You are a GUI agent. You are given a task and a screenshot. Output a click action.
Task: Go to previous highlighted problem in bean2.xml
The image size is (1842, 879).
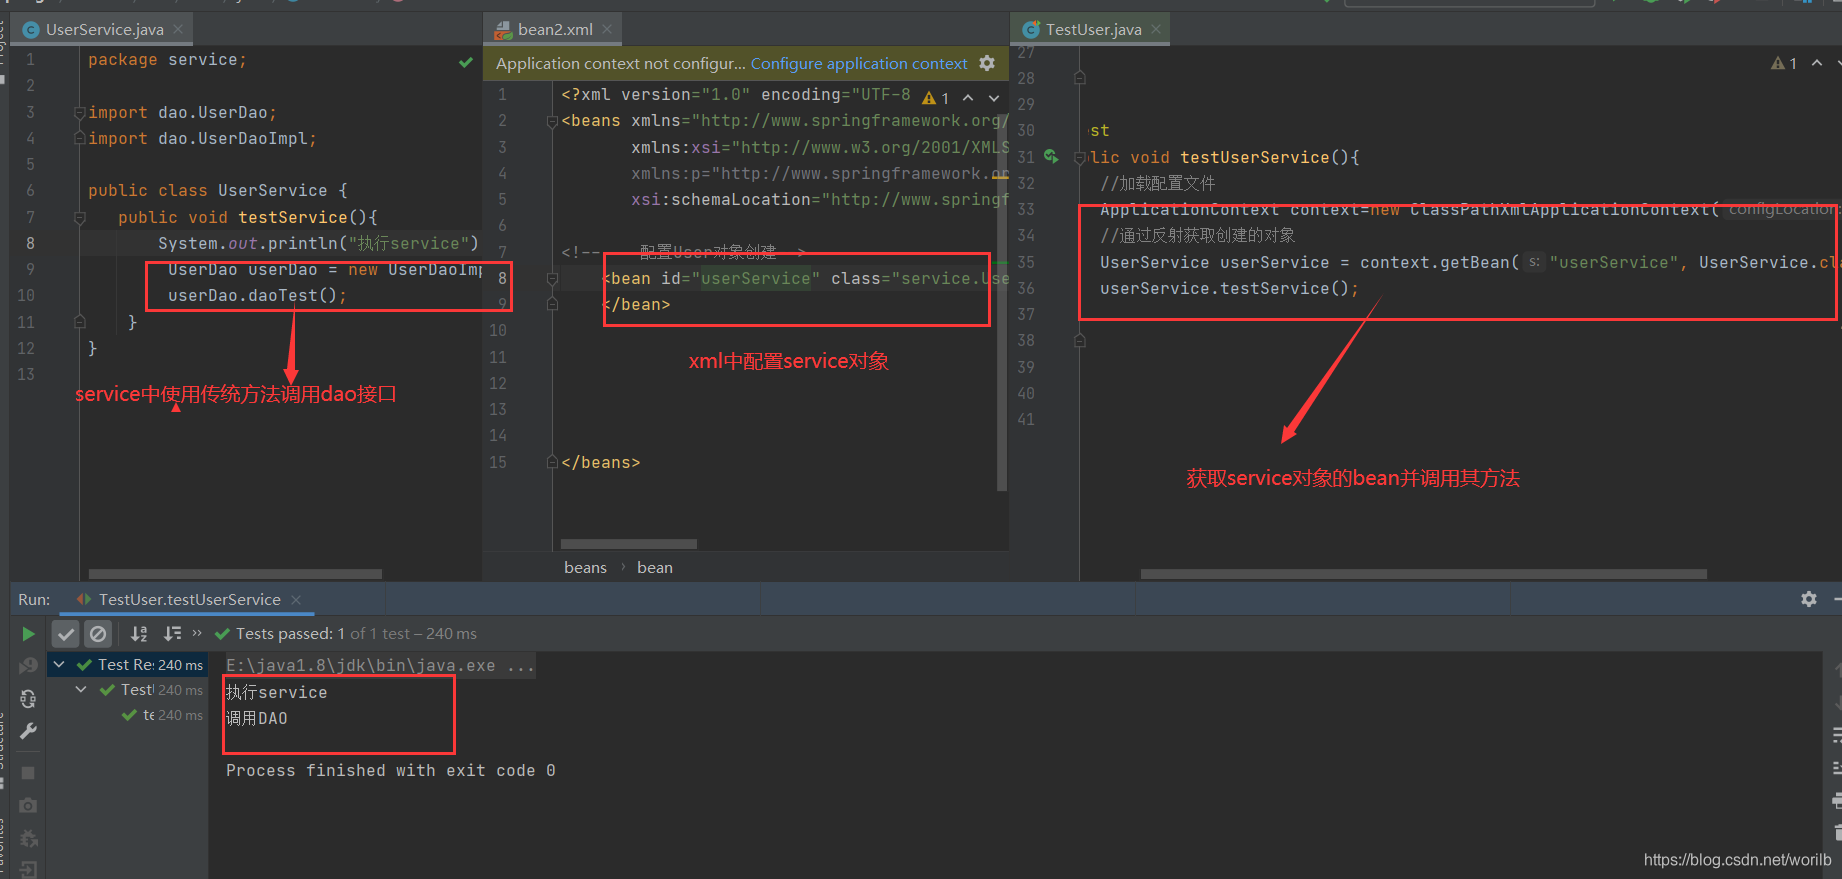968,98
